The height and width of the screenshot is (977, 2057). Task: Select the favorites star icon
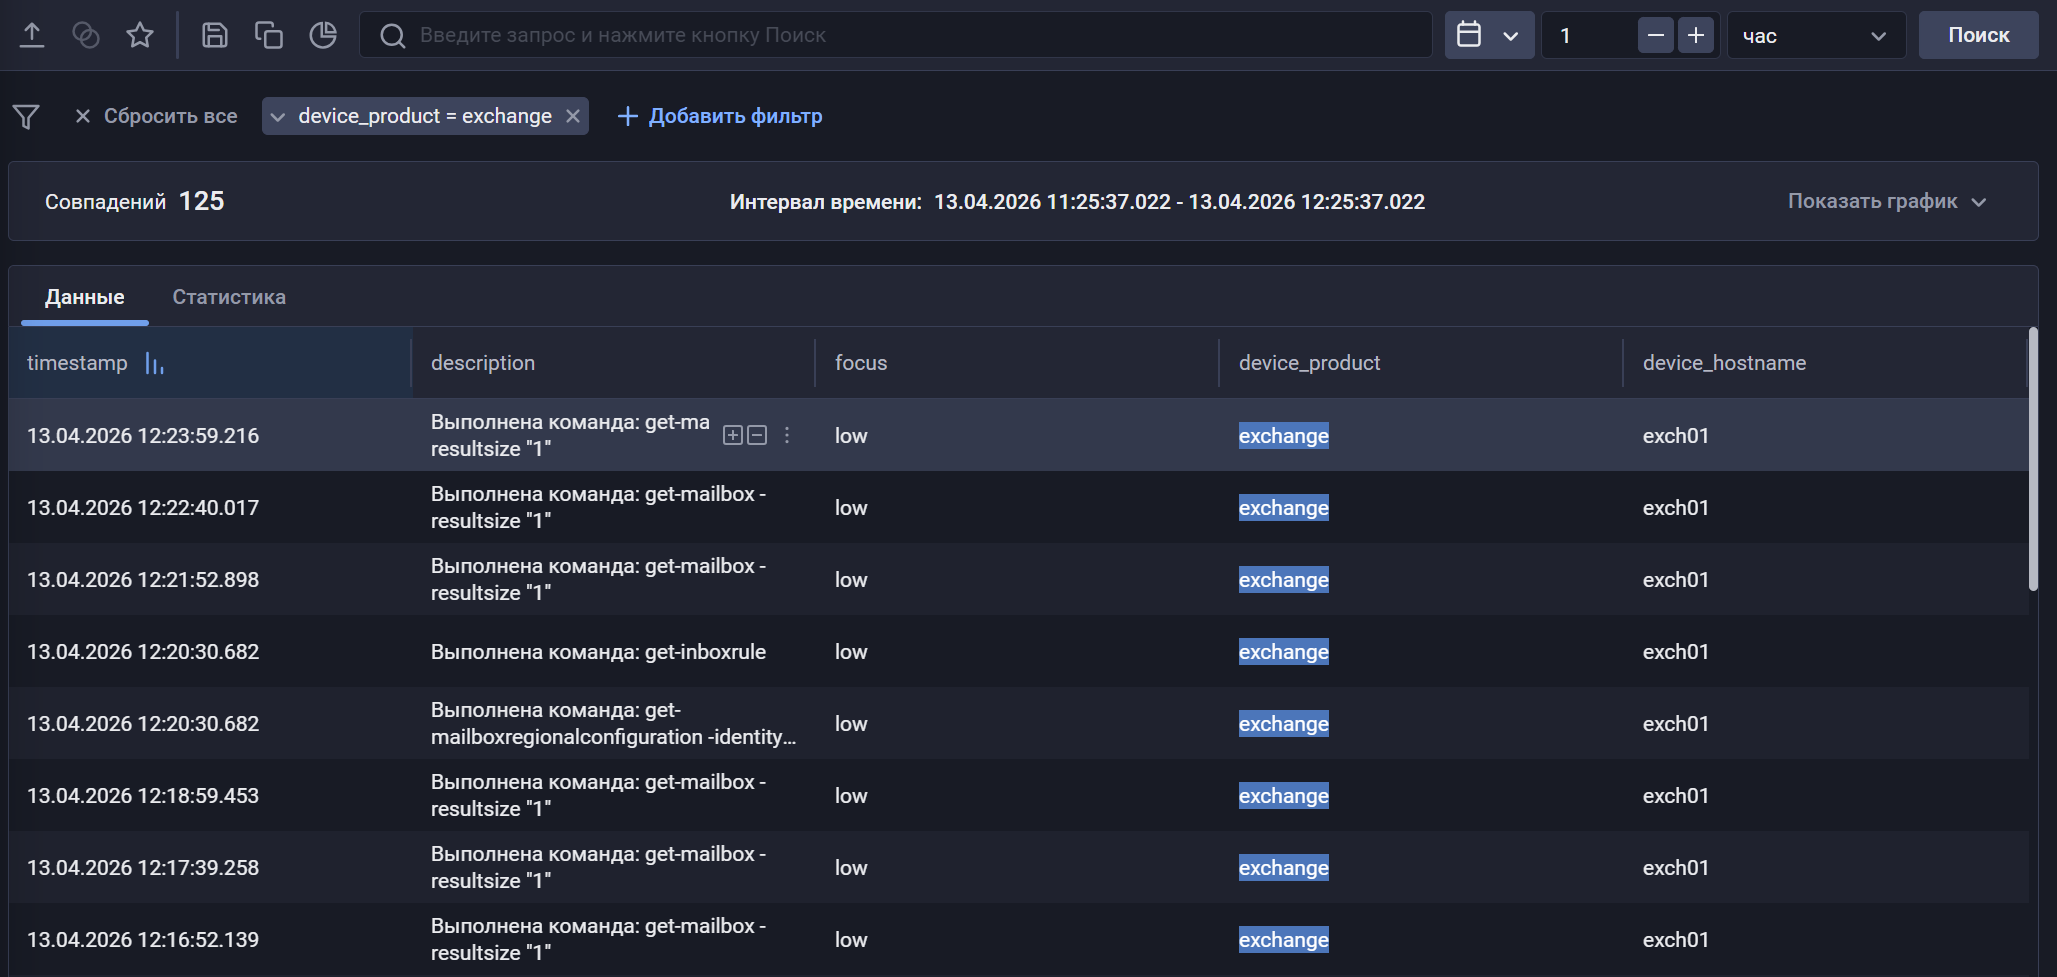(x=140, y=34)
